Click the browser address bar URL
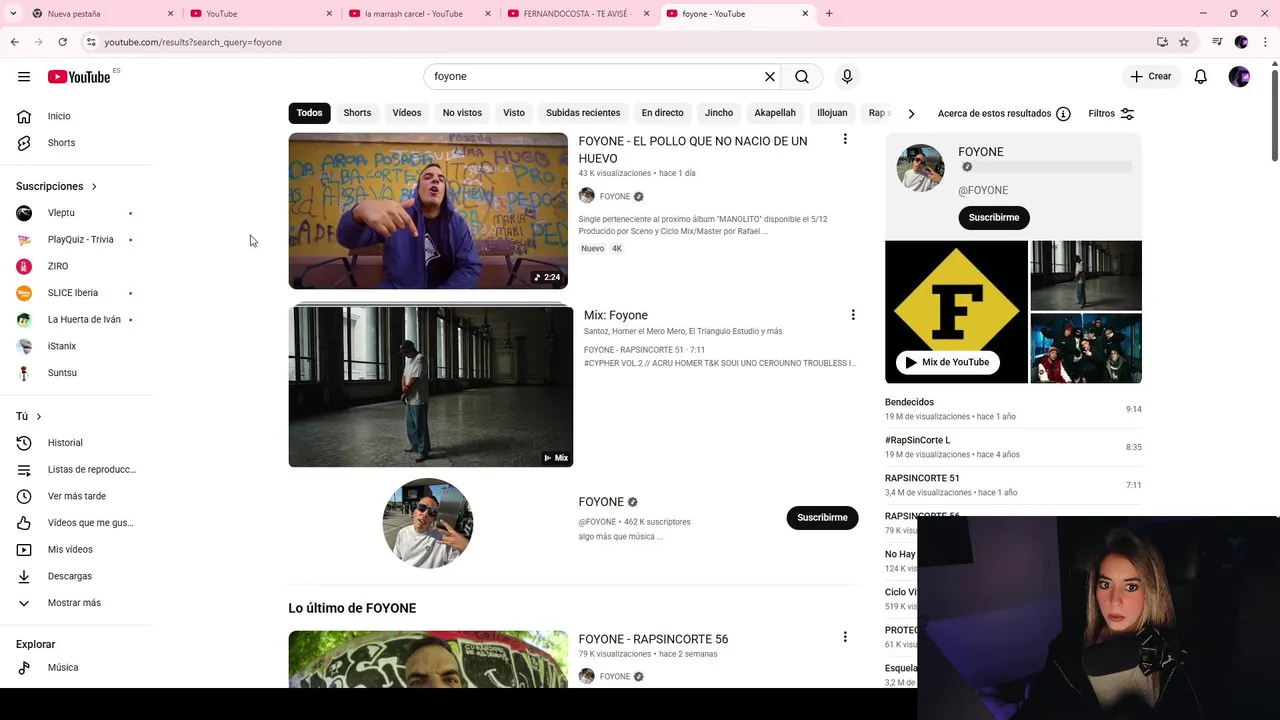 pyautogui.click(x=193, y=42)
